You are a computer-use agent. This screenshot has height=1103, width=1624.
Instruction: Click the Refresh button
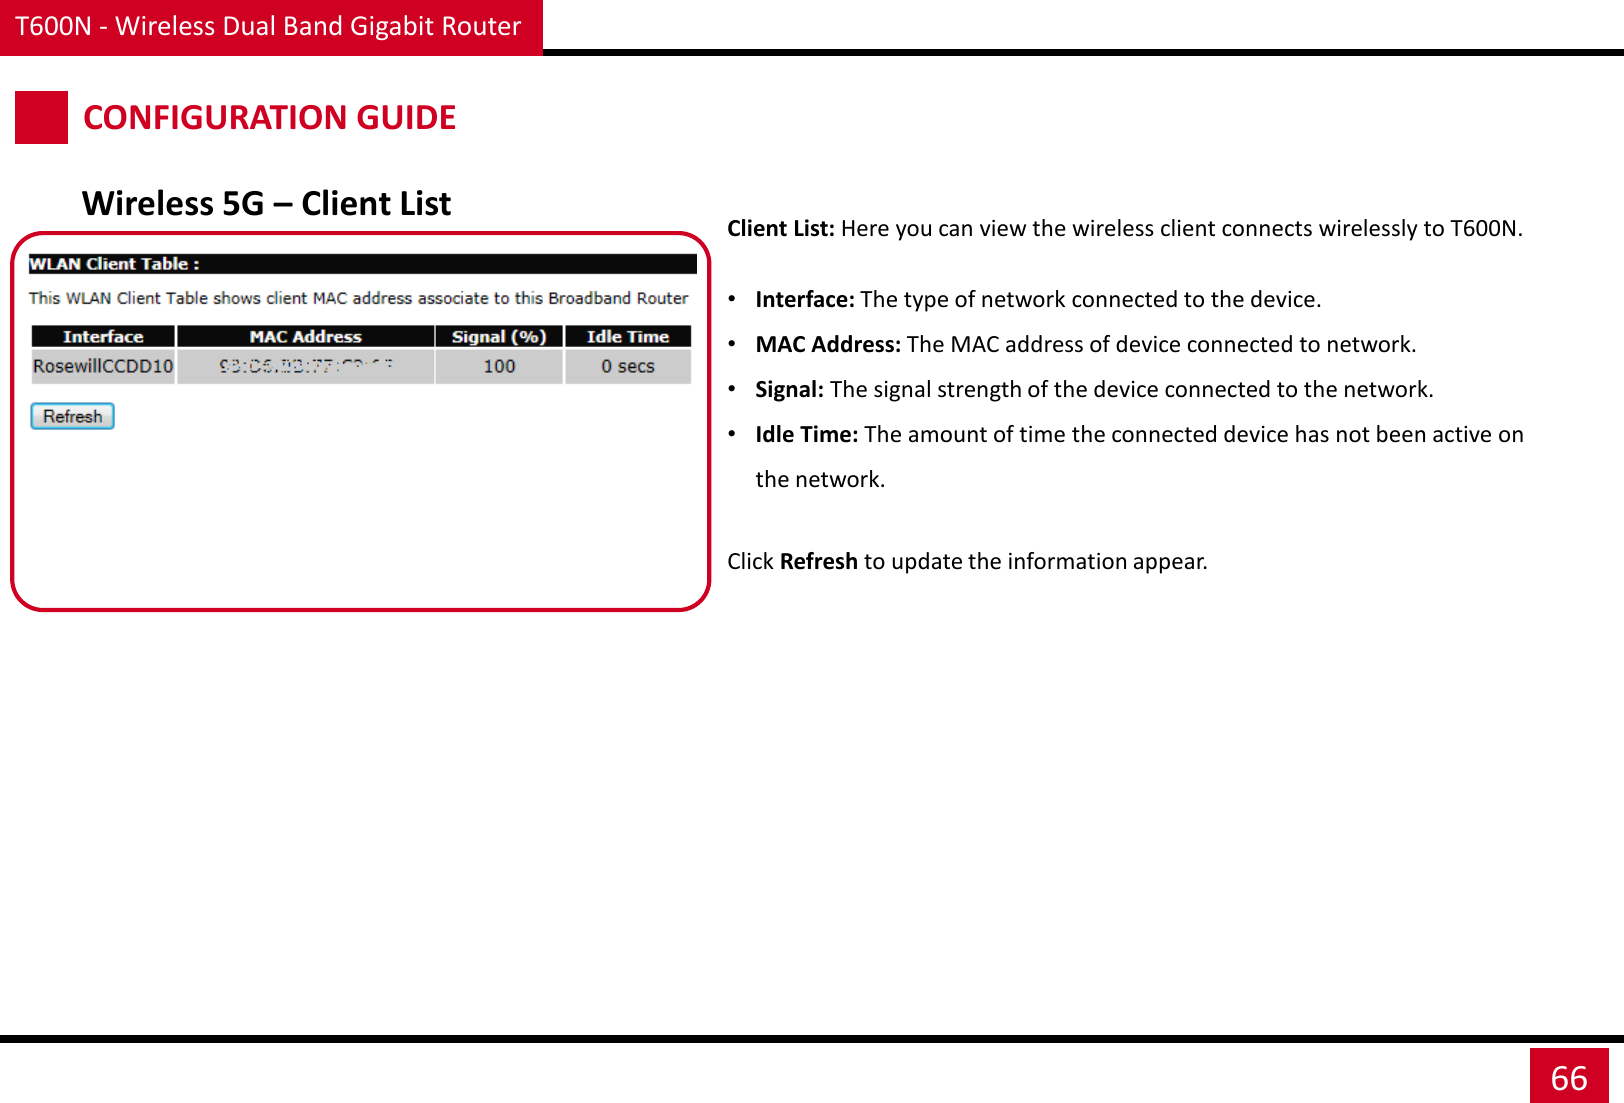coord(73,416)
